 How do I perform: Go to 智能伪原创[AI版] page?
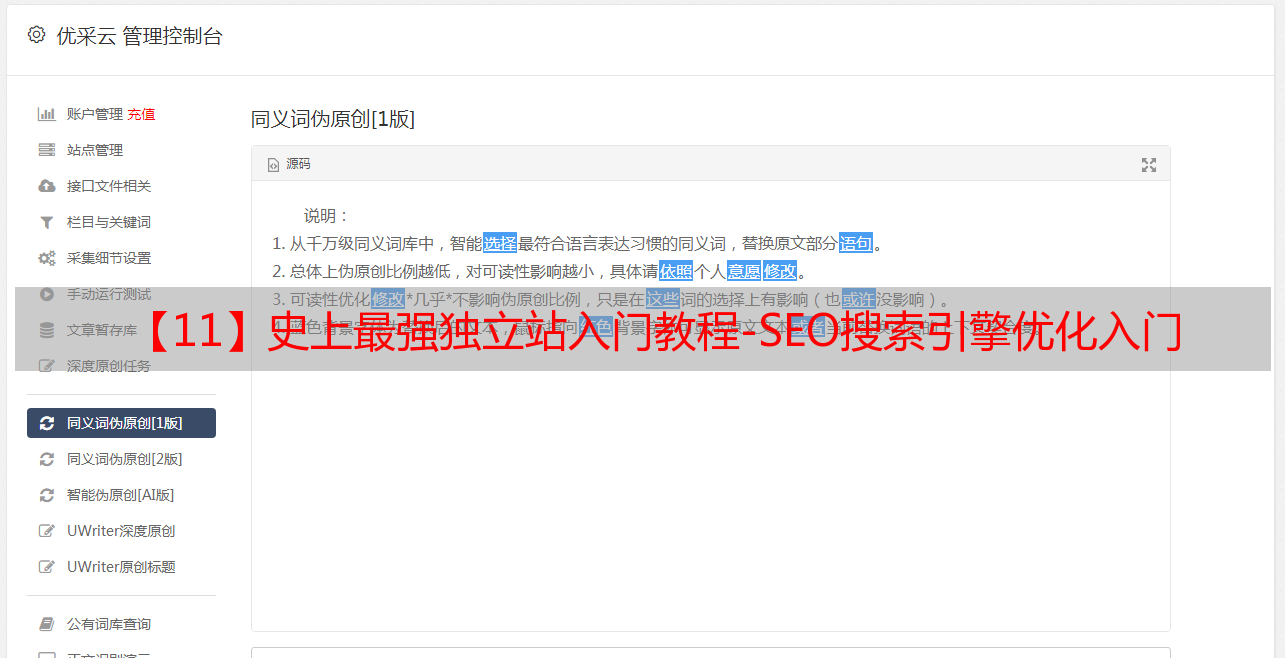(121, 495)
